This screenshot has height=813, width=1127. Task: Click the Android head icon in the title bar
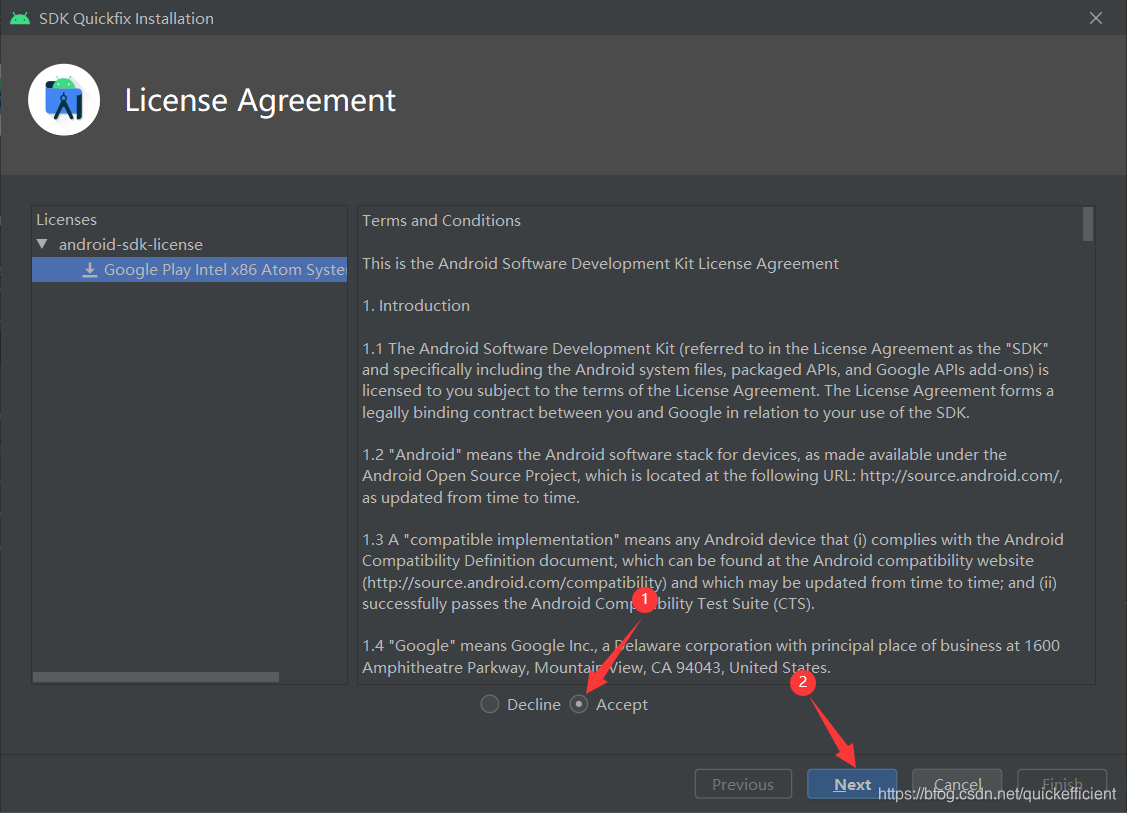pos(20,18)
